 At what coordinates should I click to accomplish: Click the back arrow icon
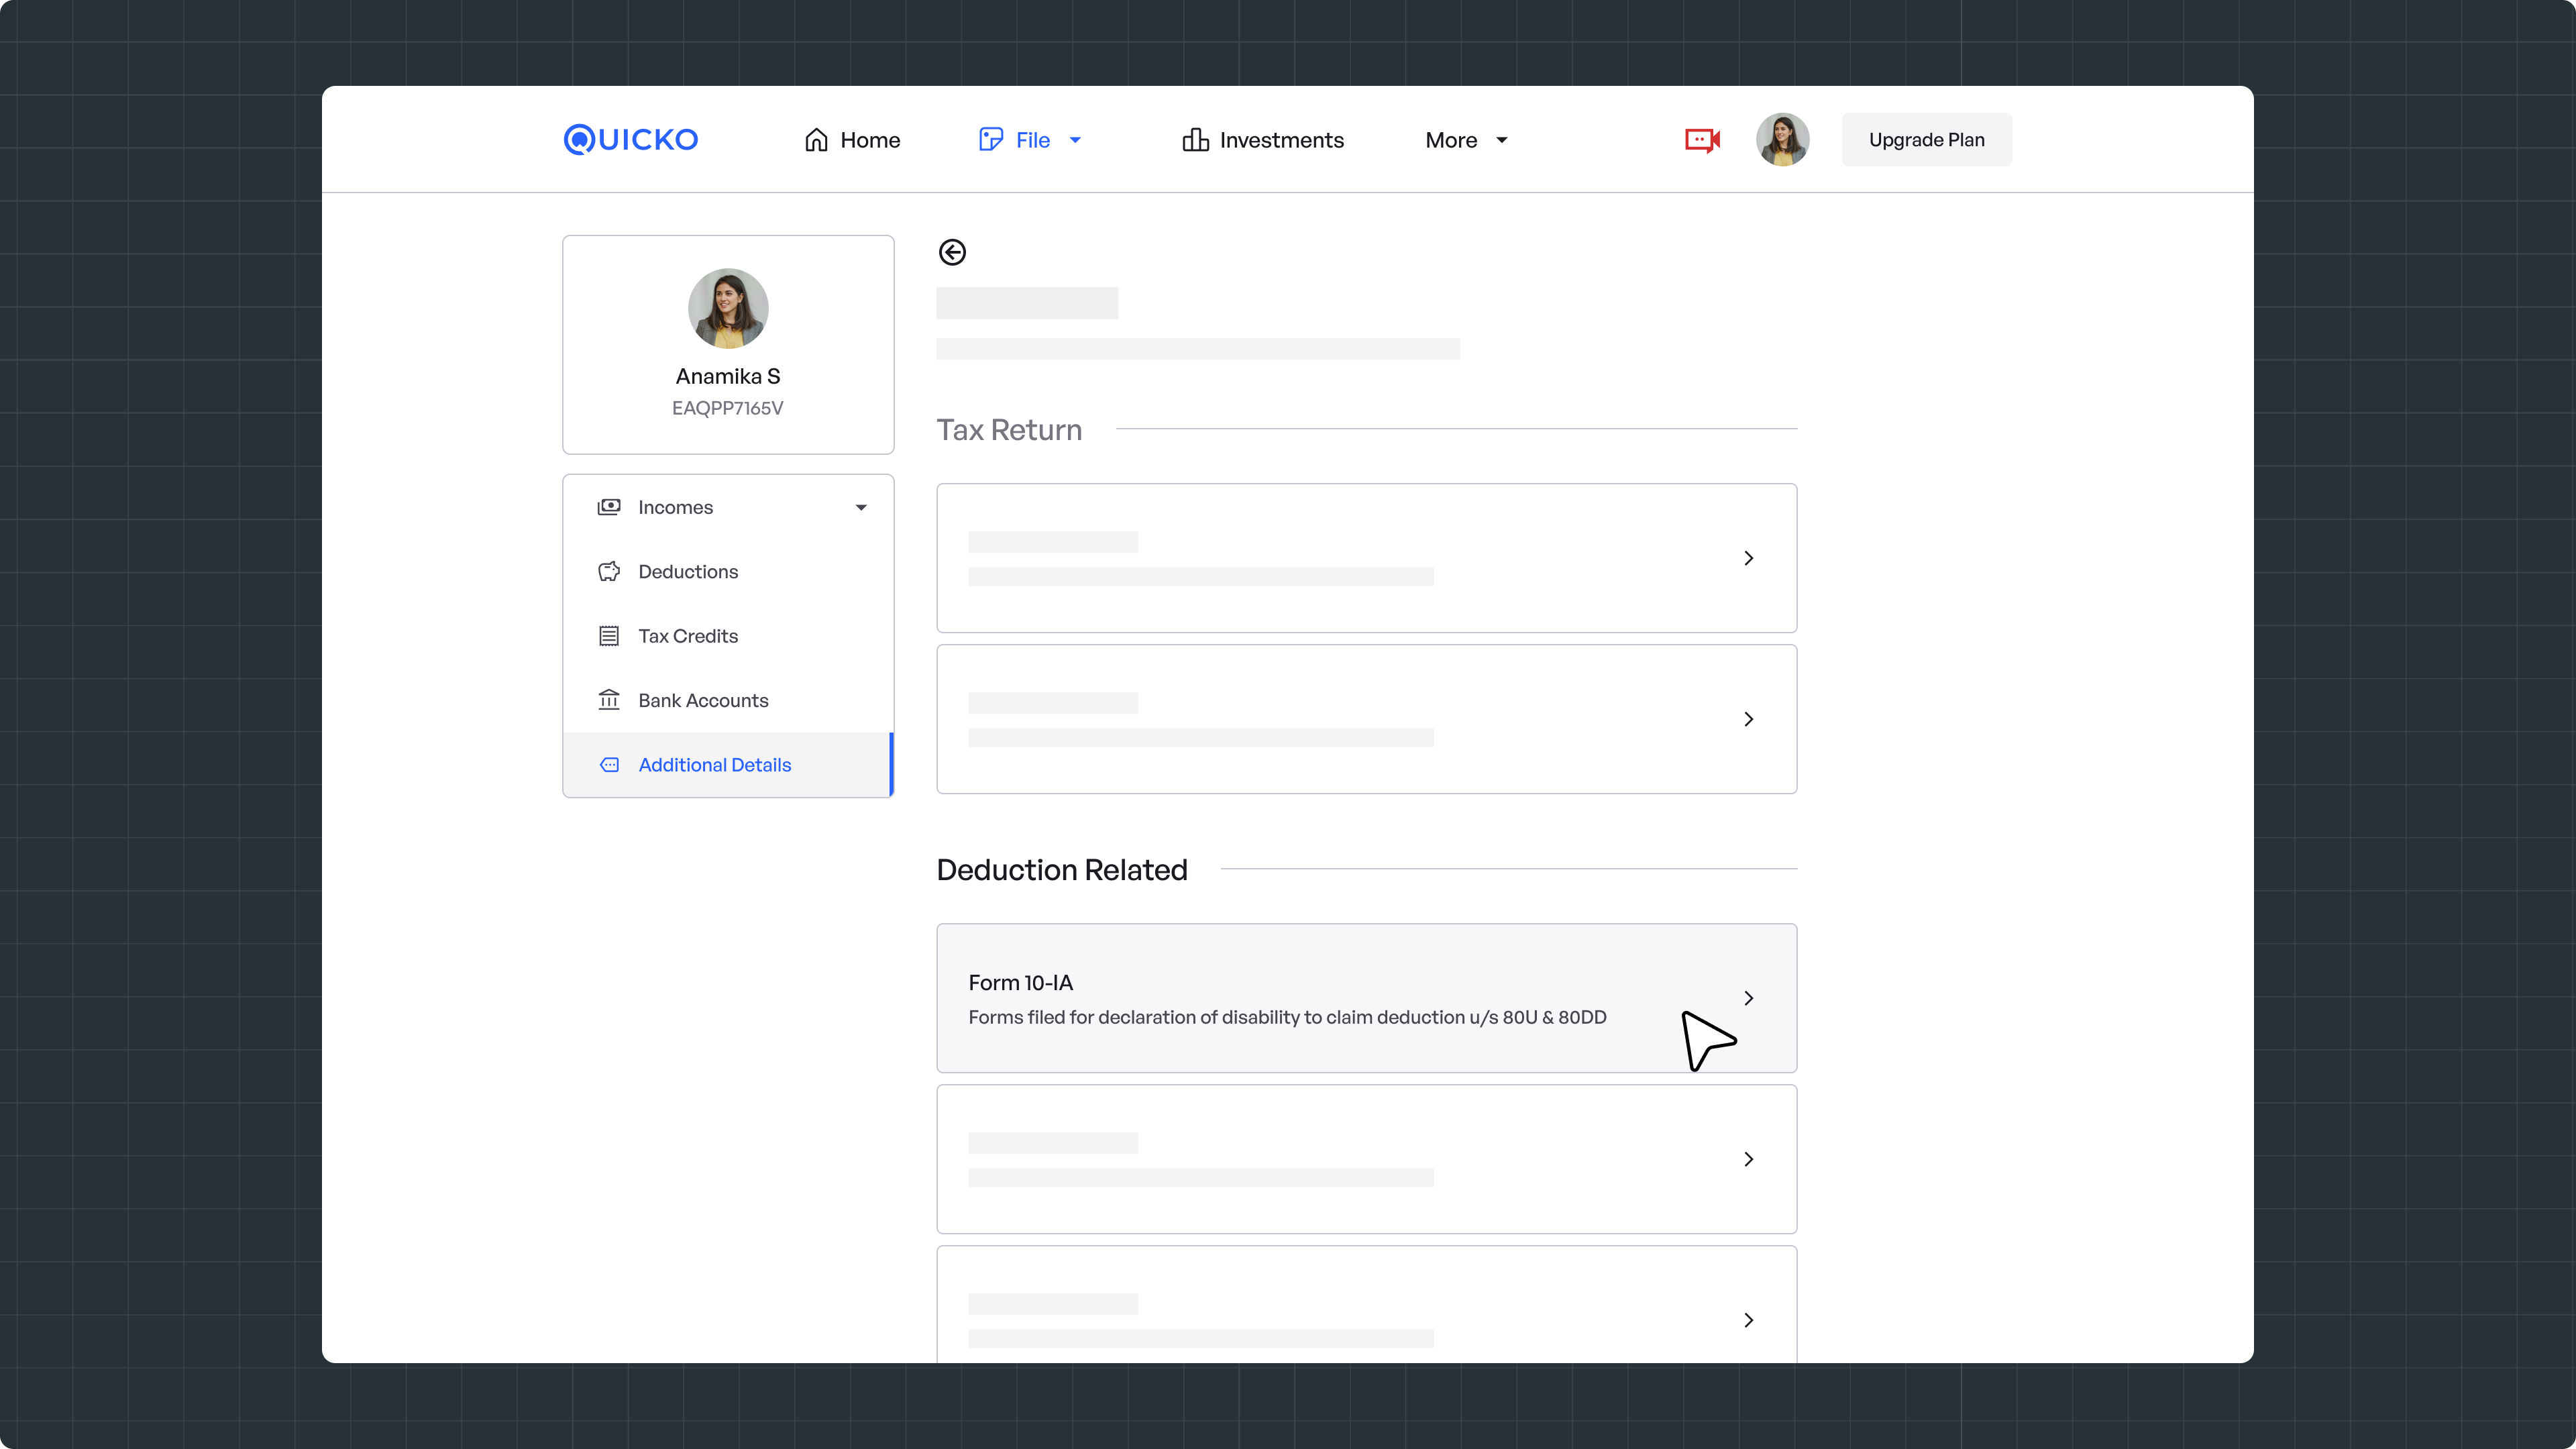click(x=952, y=252)
